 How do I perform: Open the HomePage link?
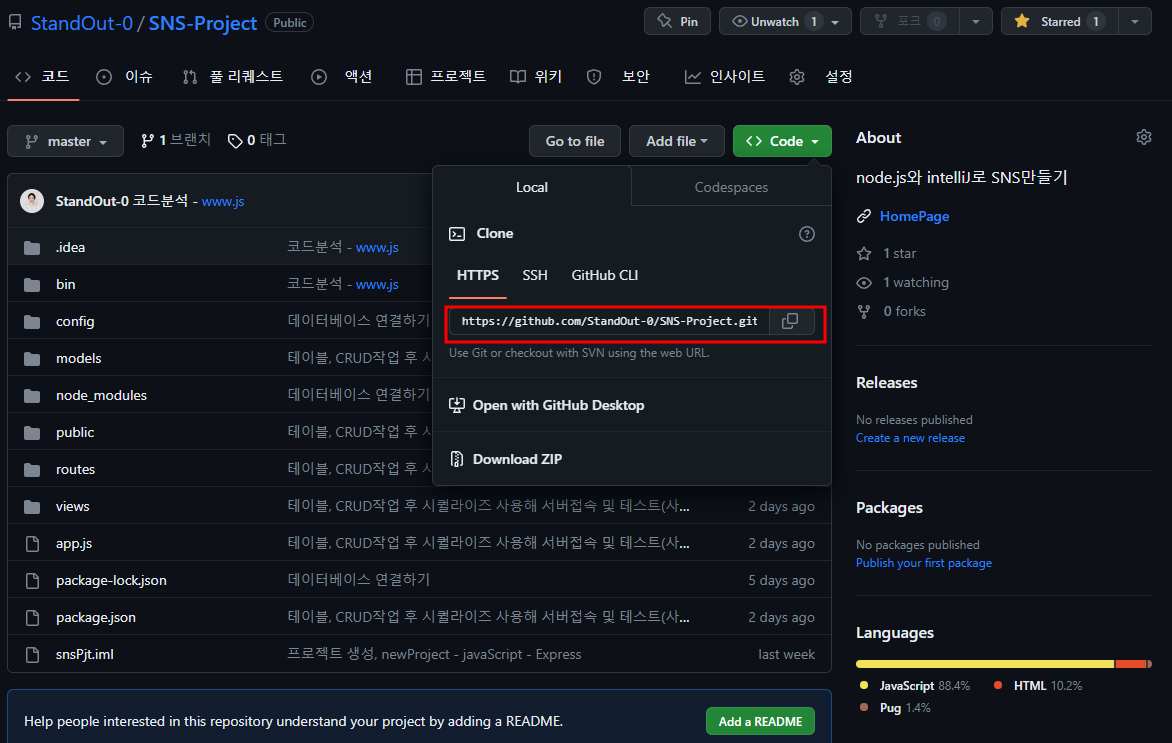914,216
